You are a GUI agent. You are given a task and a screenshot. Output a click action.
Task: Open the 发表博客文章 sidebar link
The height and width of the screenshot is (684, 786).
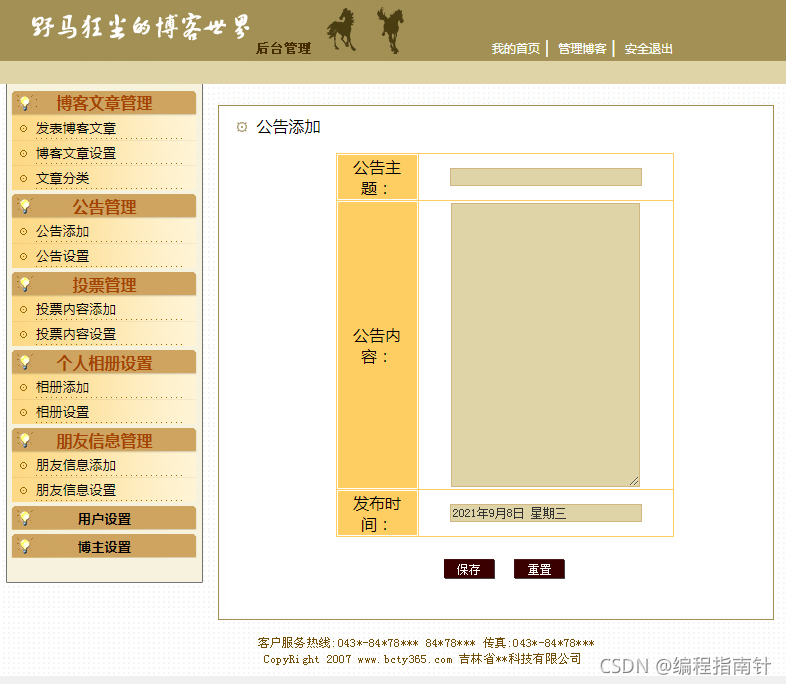click(76, 128)
